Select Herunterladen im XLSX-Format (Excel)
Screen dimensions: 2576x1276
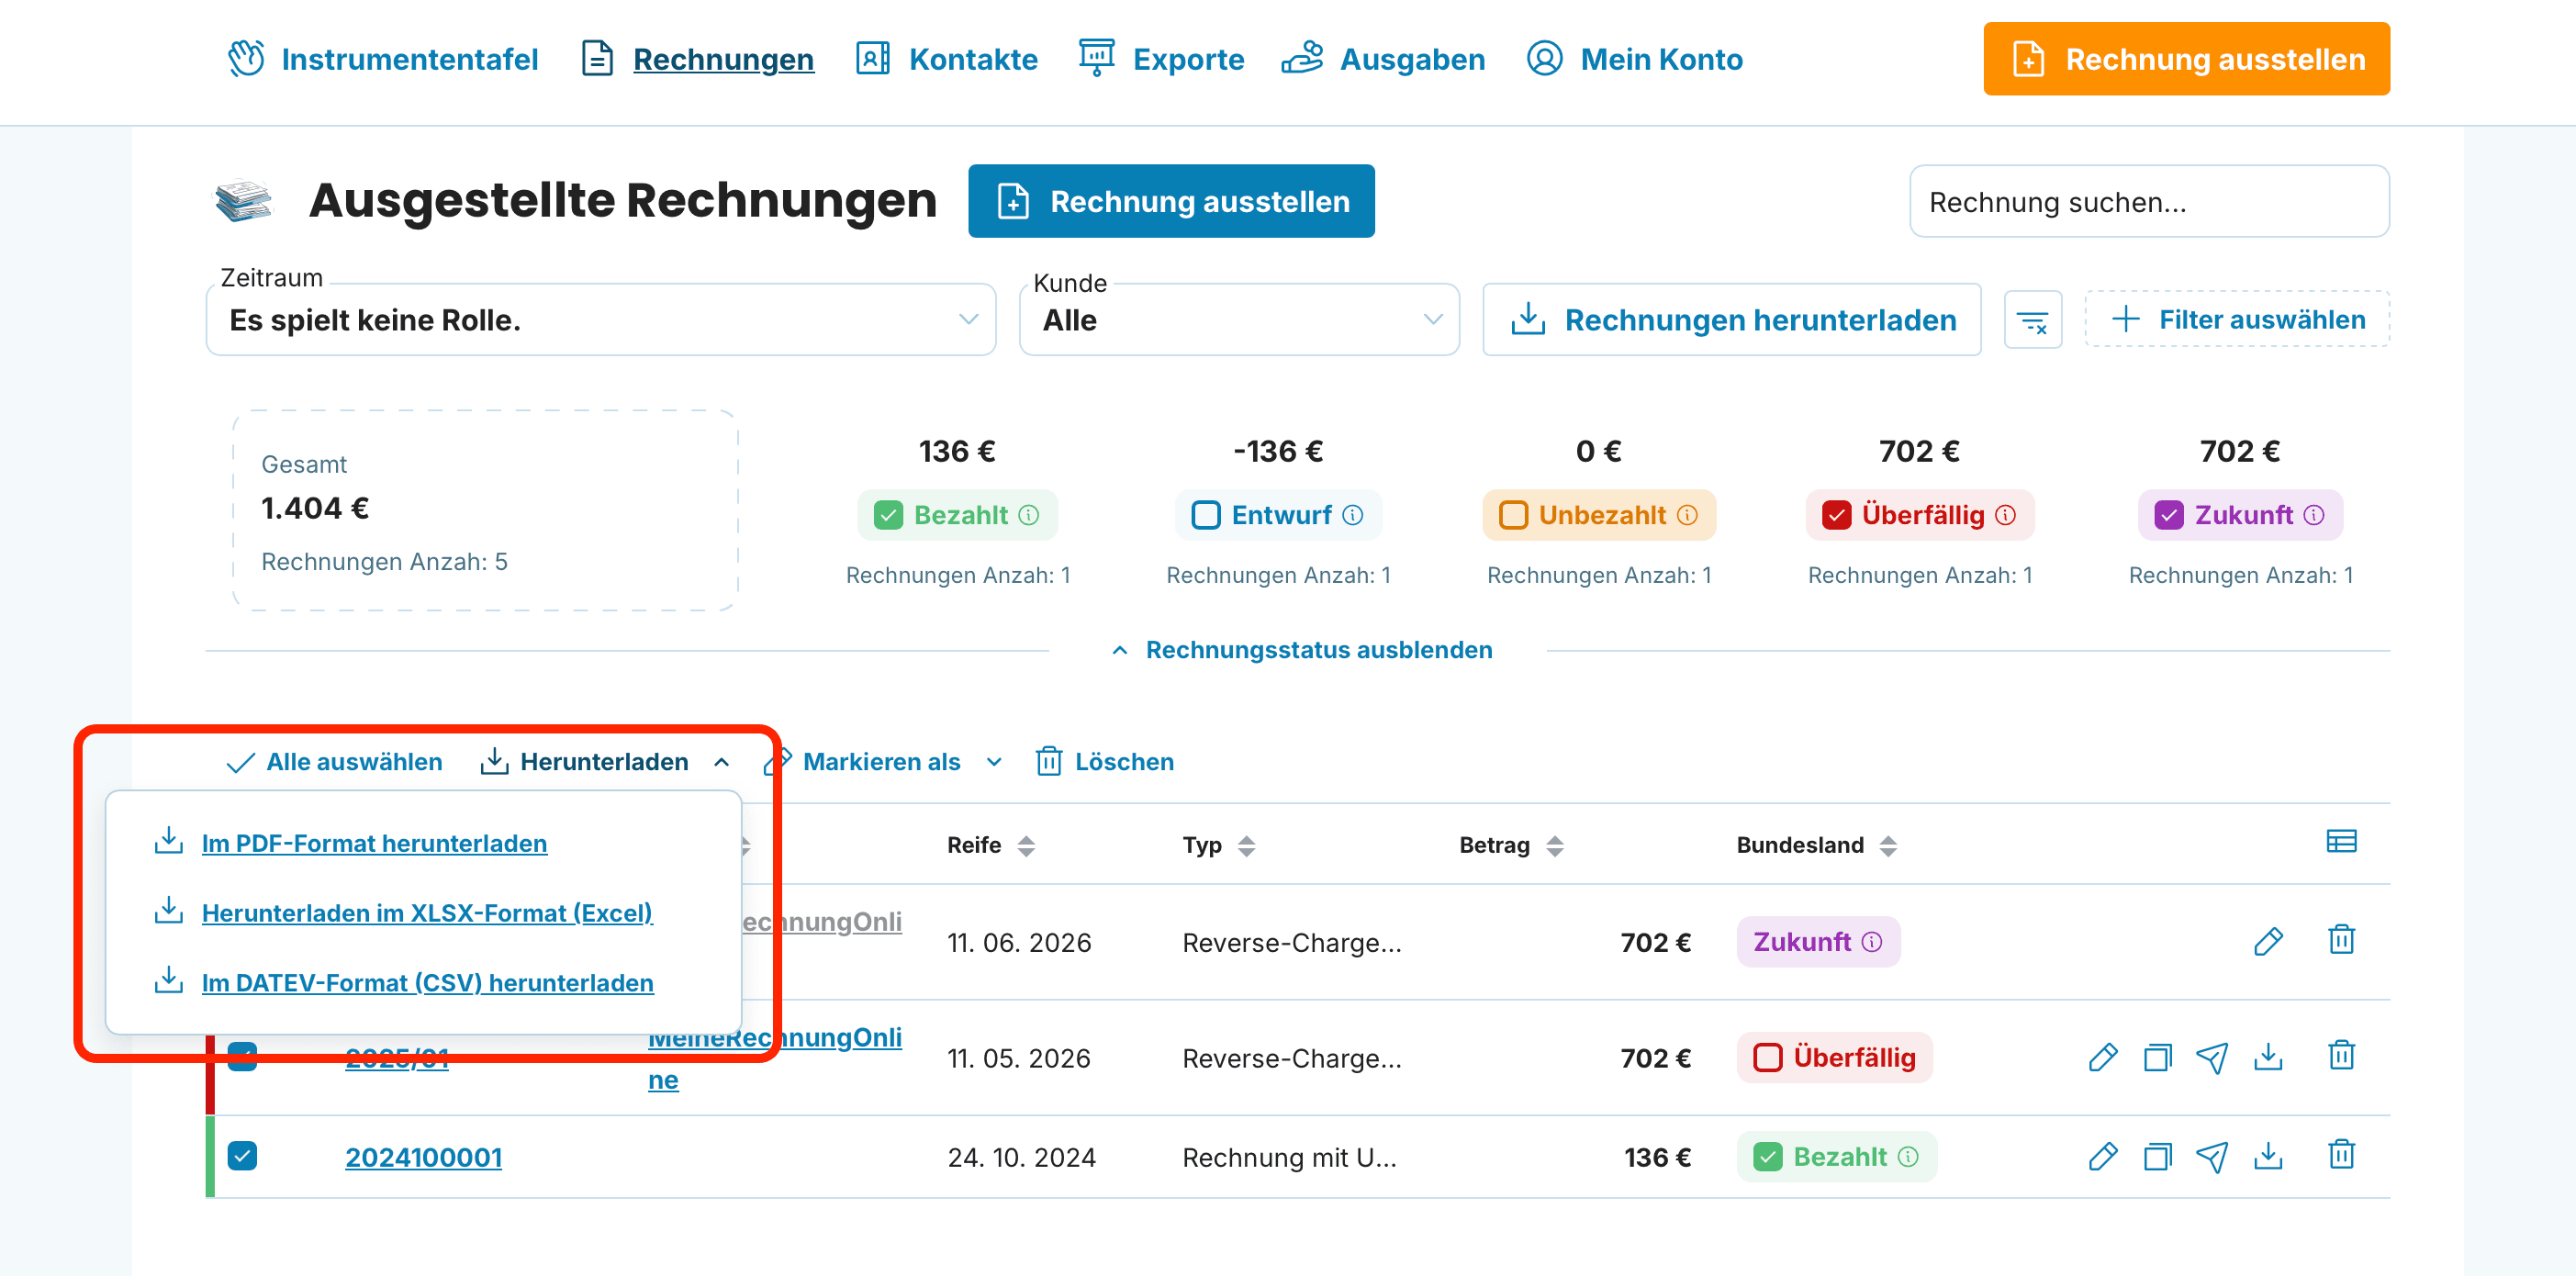(x=427, y=913)
